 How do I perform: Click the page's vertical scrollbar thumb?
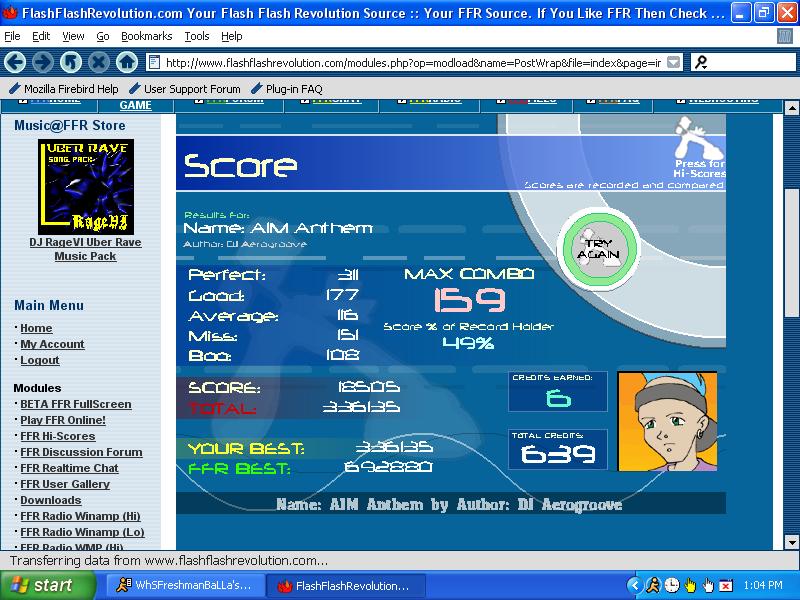tap(791, 253)
